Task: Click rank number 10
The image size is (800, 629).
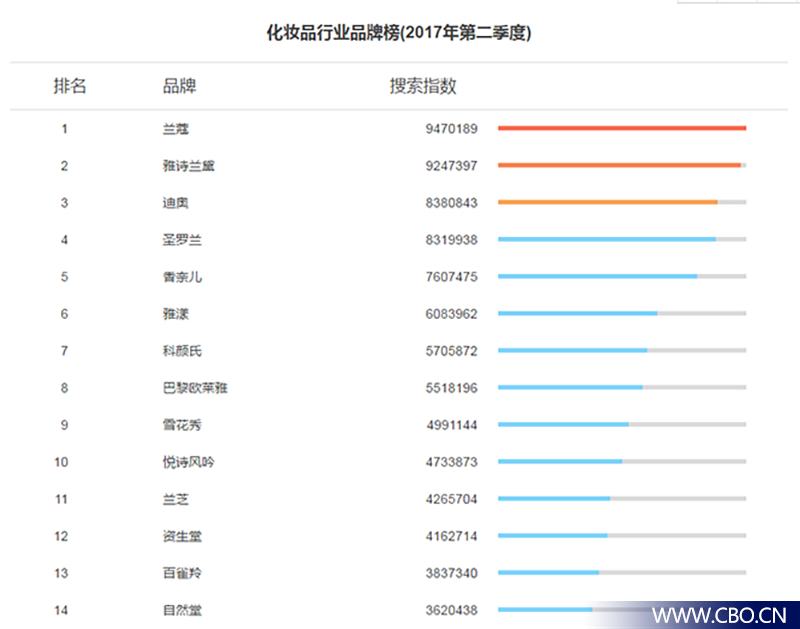Action: point(61,462)
